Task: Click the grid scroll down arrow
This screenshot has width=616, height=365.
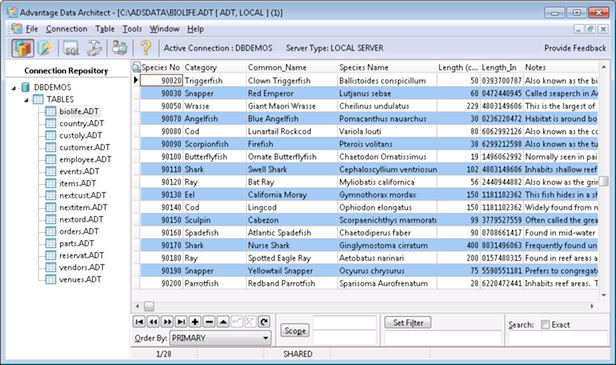Action: [x=604, y=295]
